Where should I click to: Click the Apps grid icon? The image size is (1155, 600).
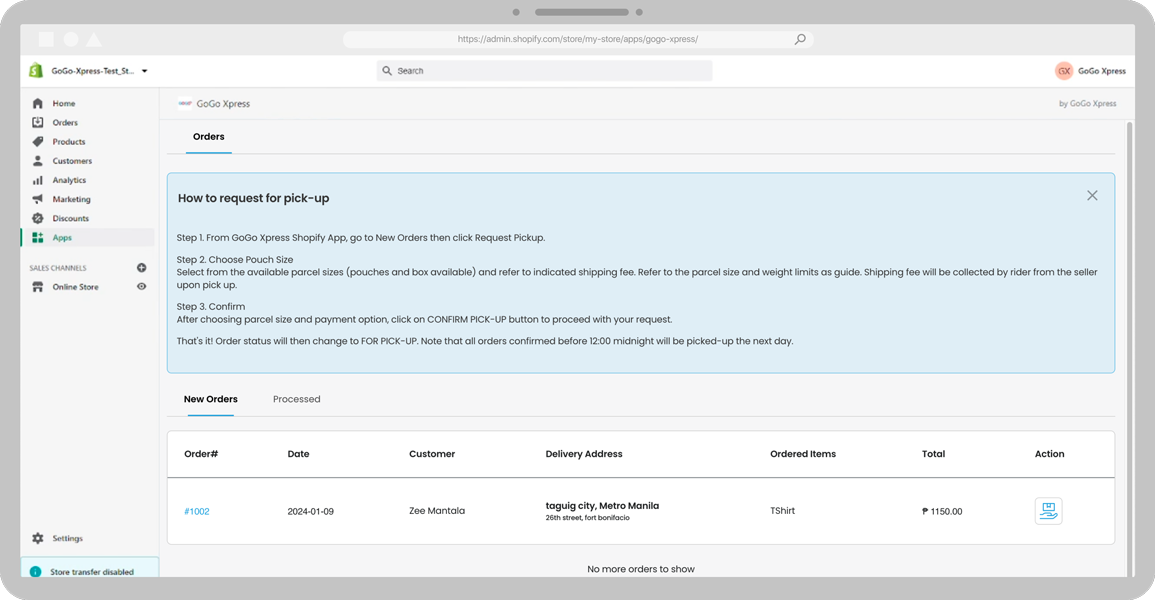pos(38,238)
